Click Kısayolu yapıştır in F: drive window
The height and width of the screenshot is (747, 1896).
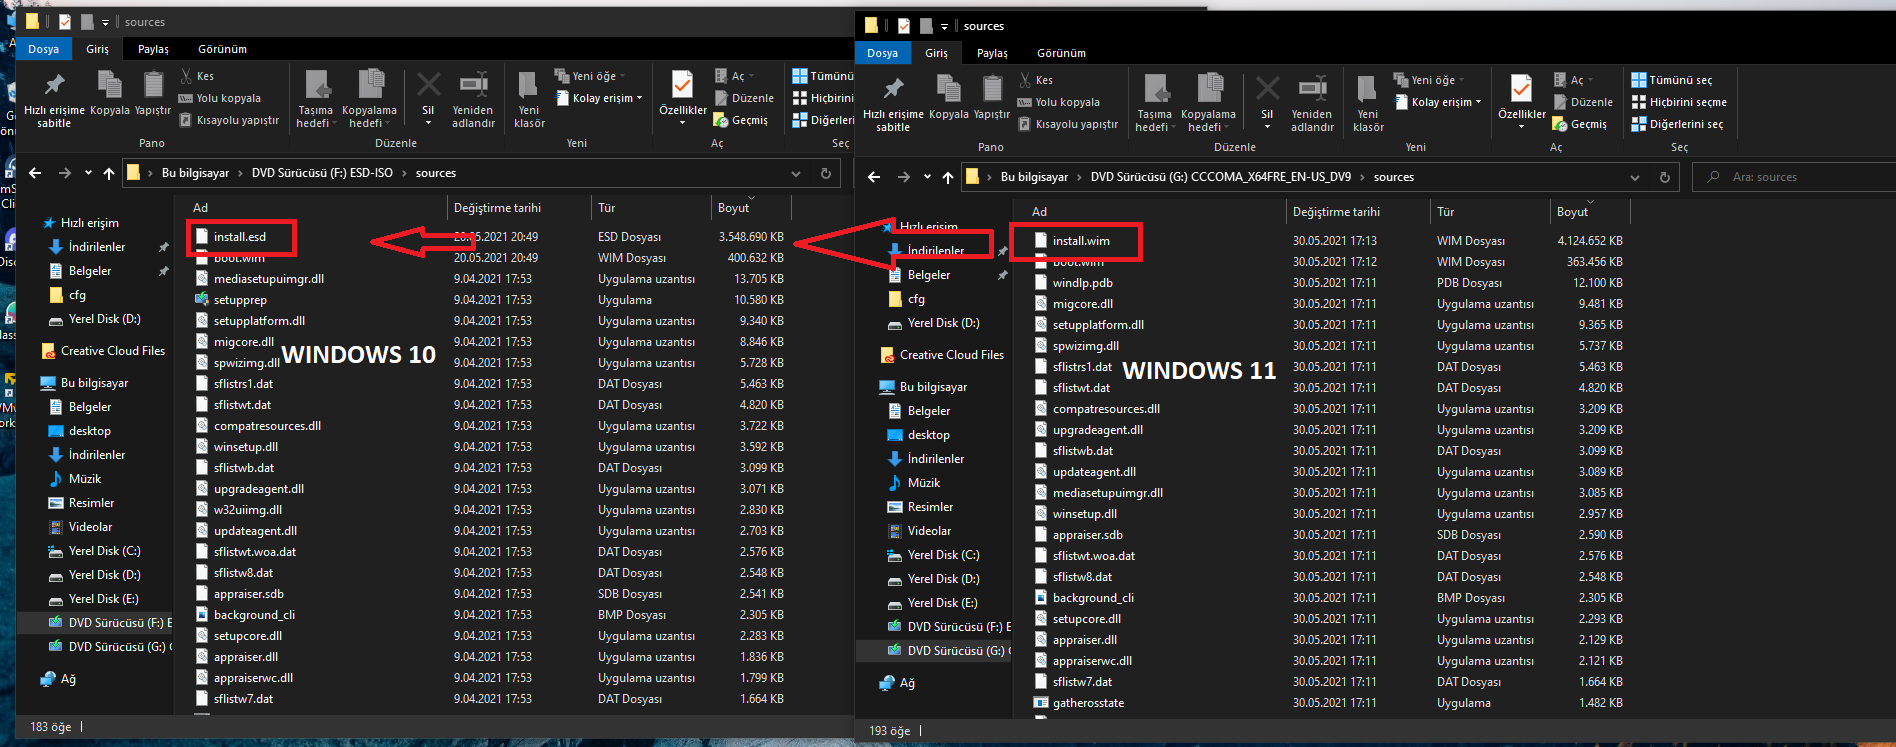tap(229, 120)
